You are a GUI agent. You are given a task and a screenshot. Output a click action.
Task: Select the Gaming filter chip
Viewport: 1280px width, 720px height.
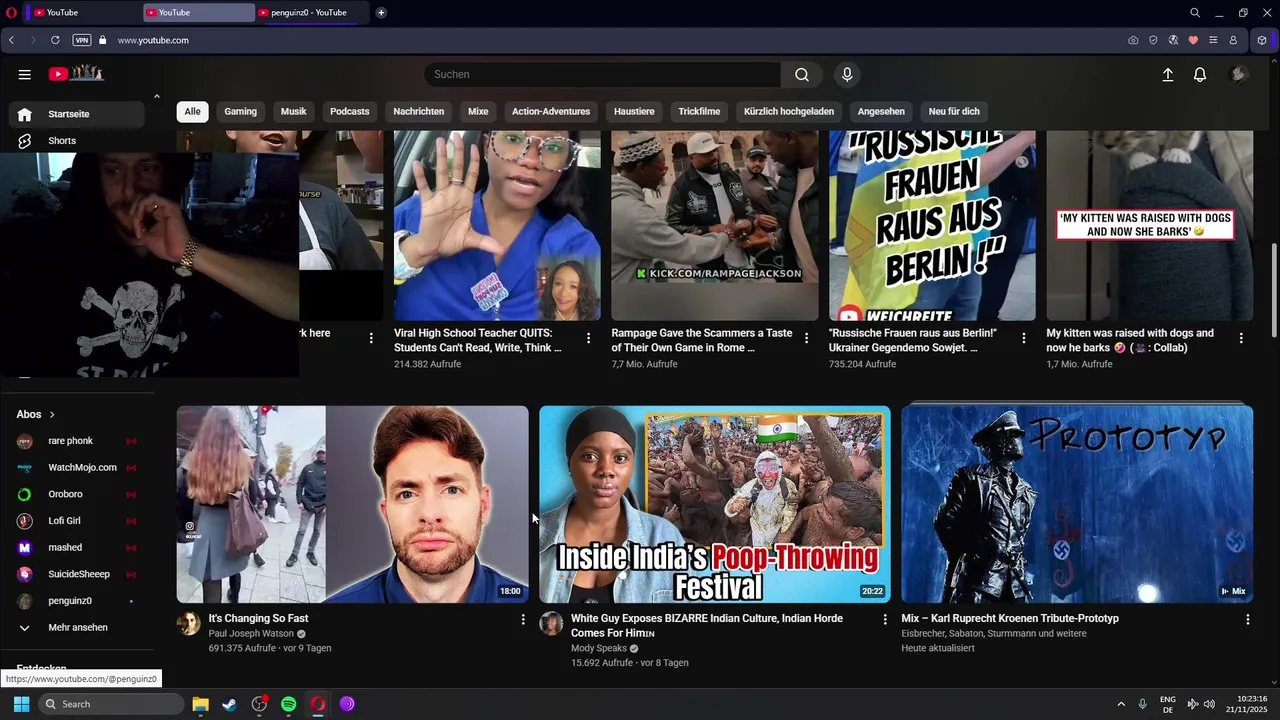(240, 111)
